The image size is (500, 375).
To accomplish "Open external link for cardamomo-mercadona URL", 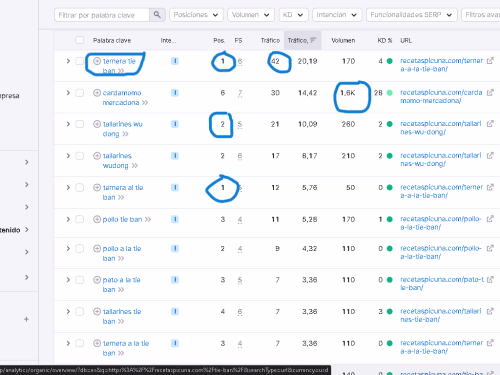I will coord(490,93).
